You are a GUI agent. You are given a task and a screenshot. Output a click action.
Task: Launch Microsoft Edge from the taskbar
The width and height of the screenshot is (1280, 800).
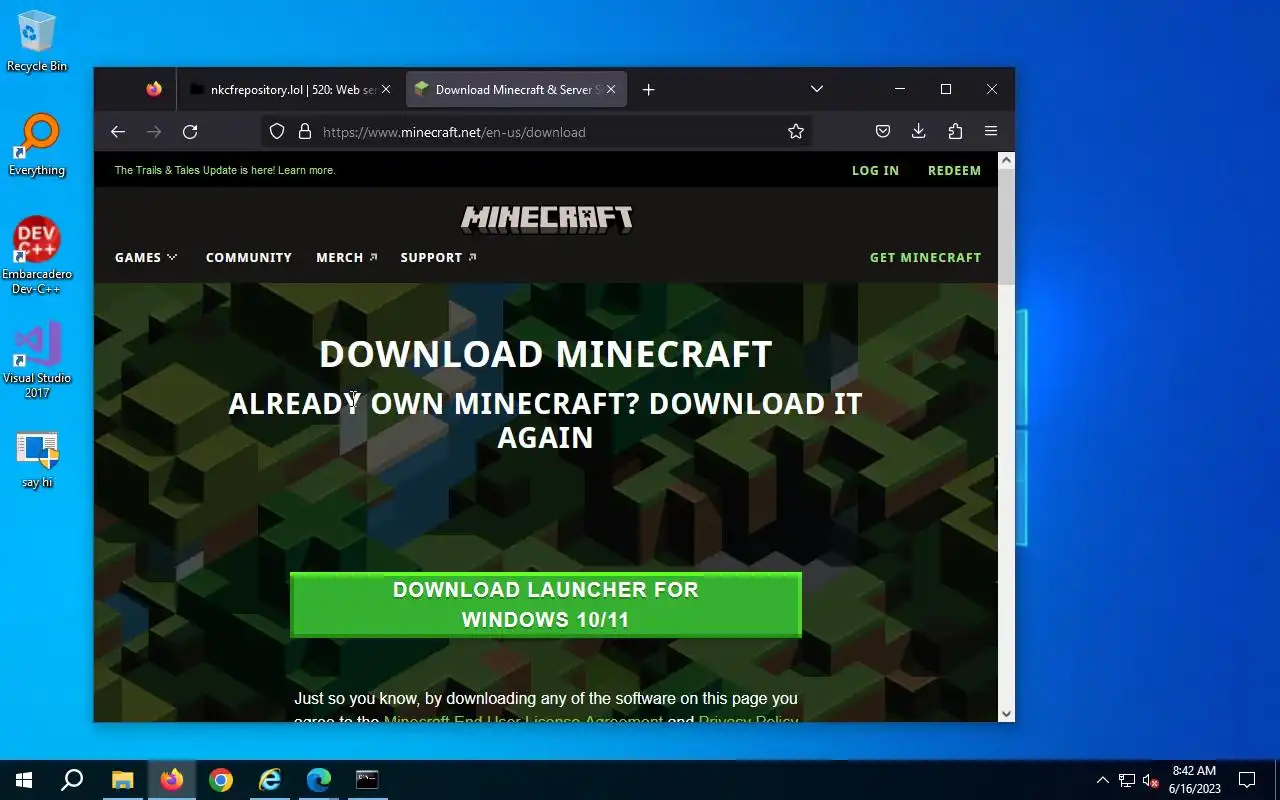[318, 780]
